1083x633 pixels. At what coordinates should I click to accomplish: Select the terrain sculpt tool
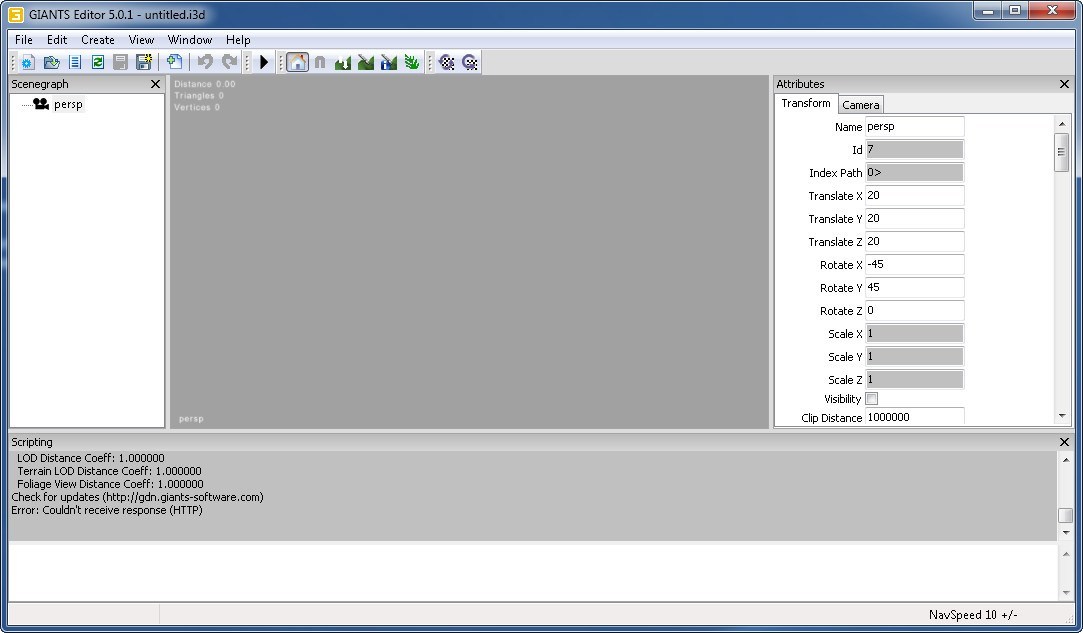343,62
